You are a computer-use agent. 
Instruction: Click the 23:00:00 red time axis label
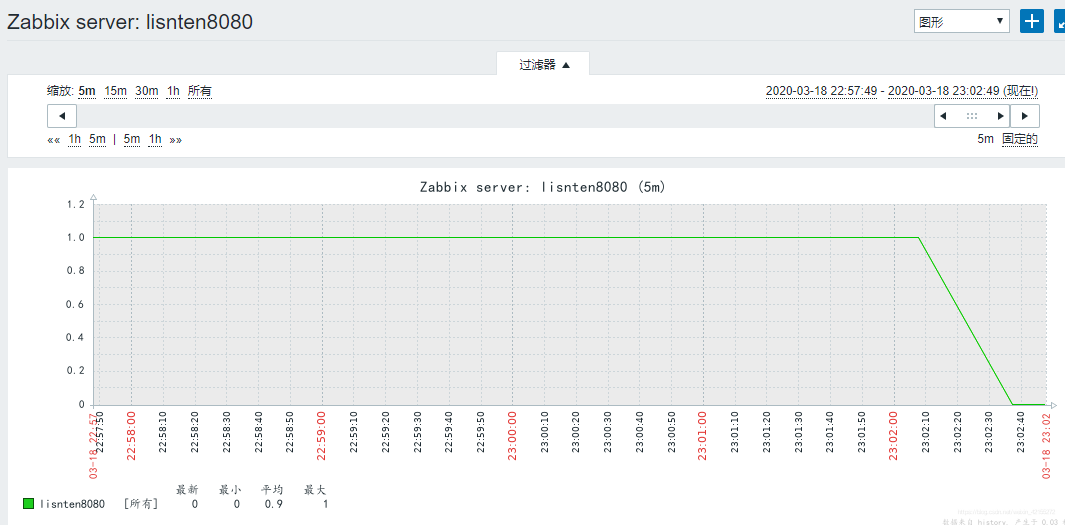pos(513,435)
